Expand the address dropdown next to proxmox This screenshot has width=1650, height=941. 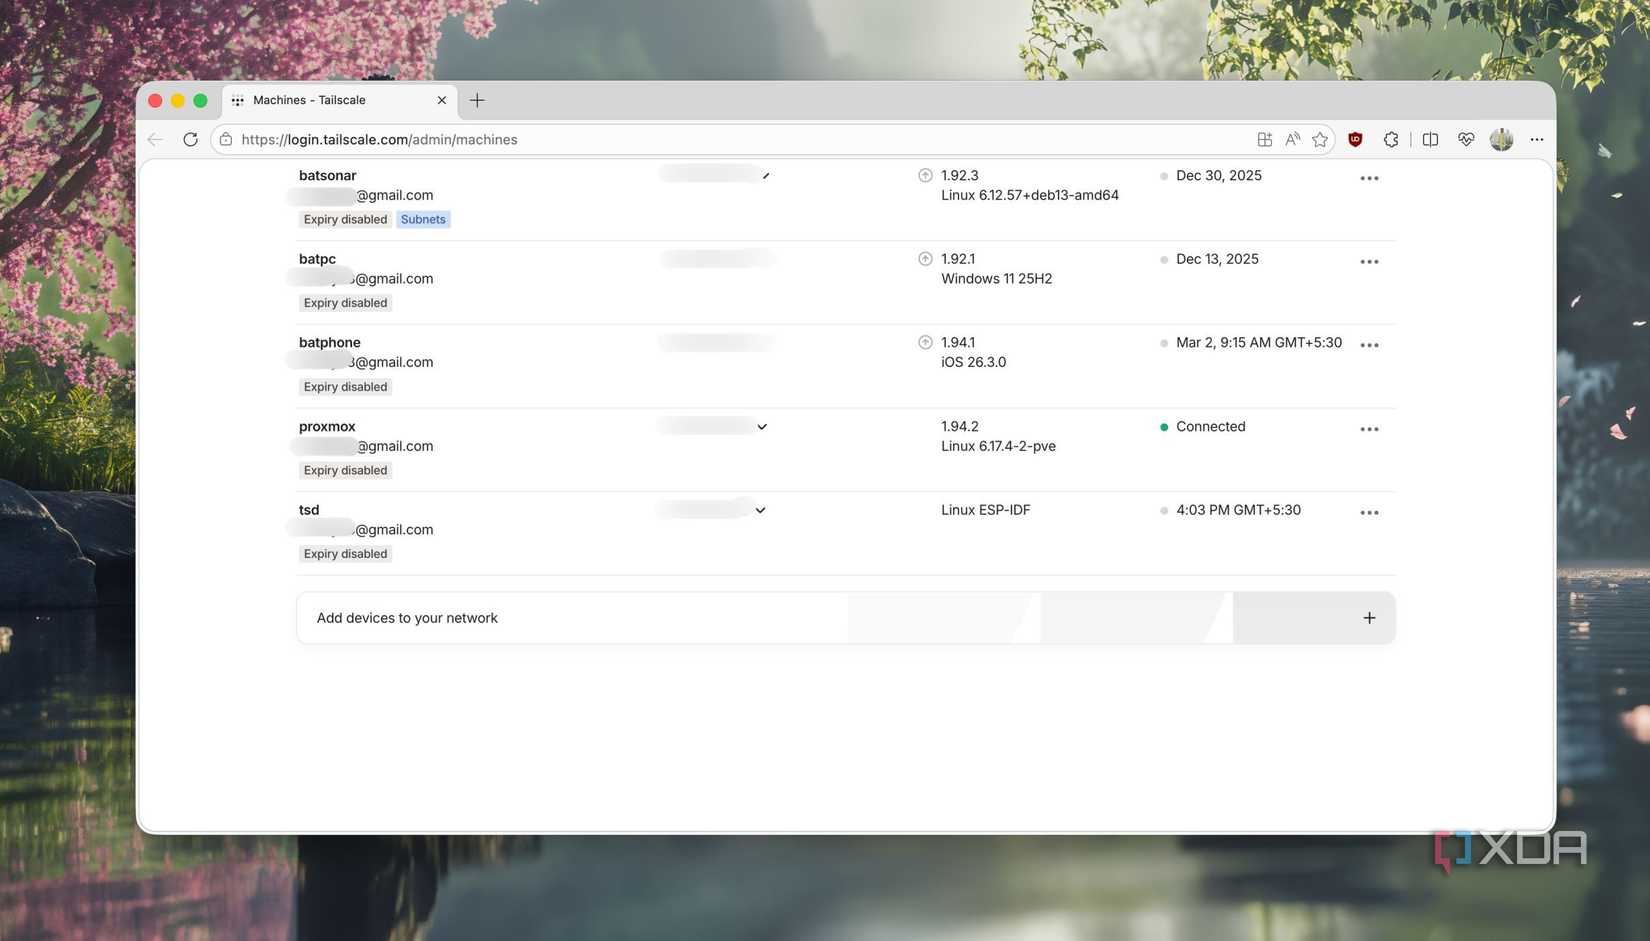point(762,426)
